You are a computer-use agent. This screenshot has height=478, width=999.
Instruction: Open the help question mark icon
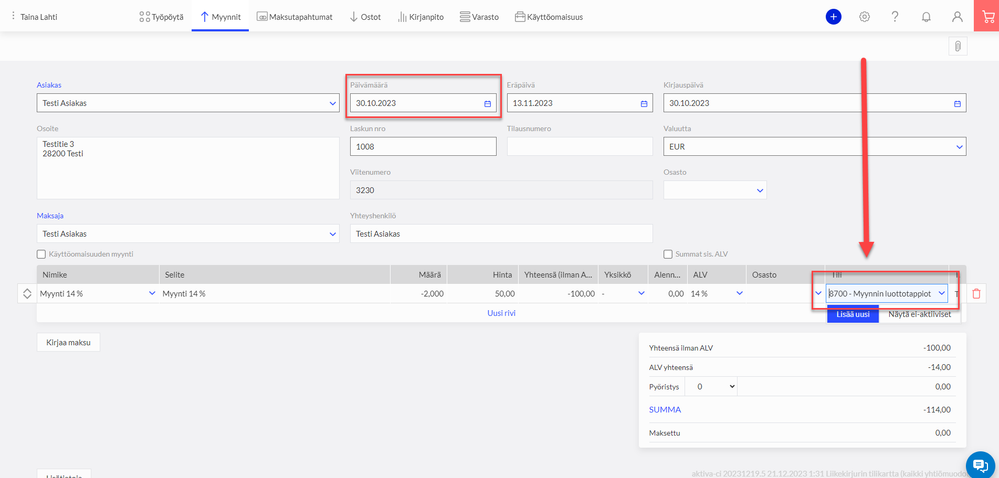pos(895,17)
